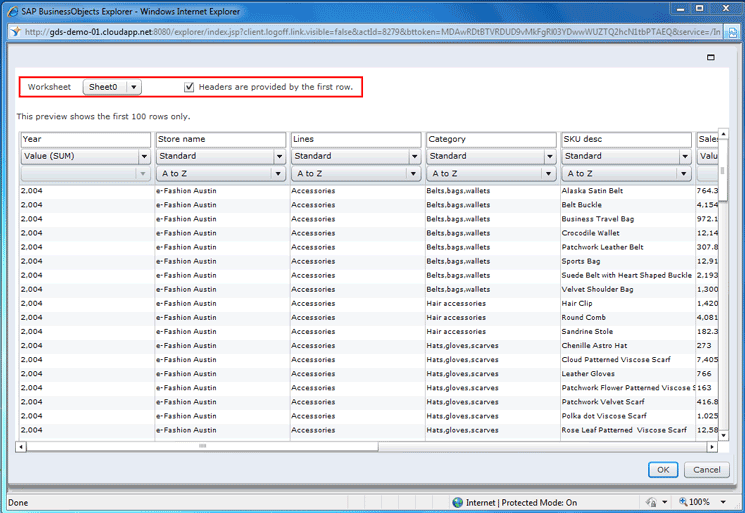
Task: Open the A to Z sort under SKU desc
Action: pyautogui.click(x=626, y=174)
